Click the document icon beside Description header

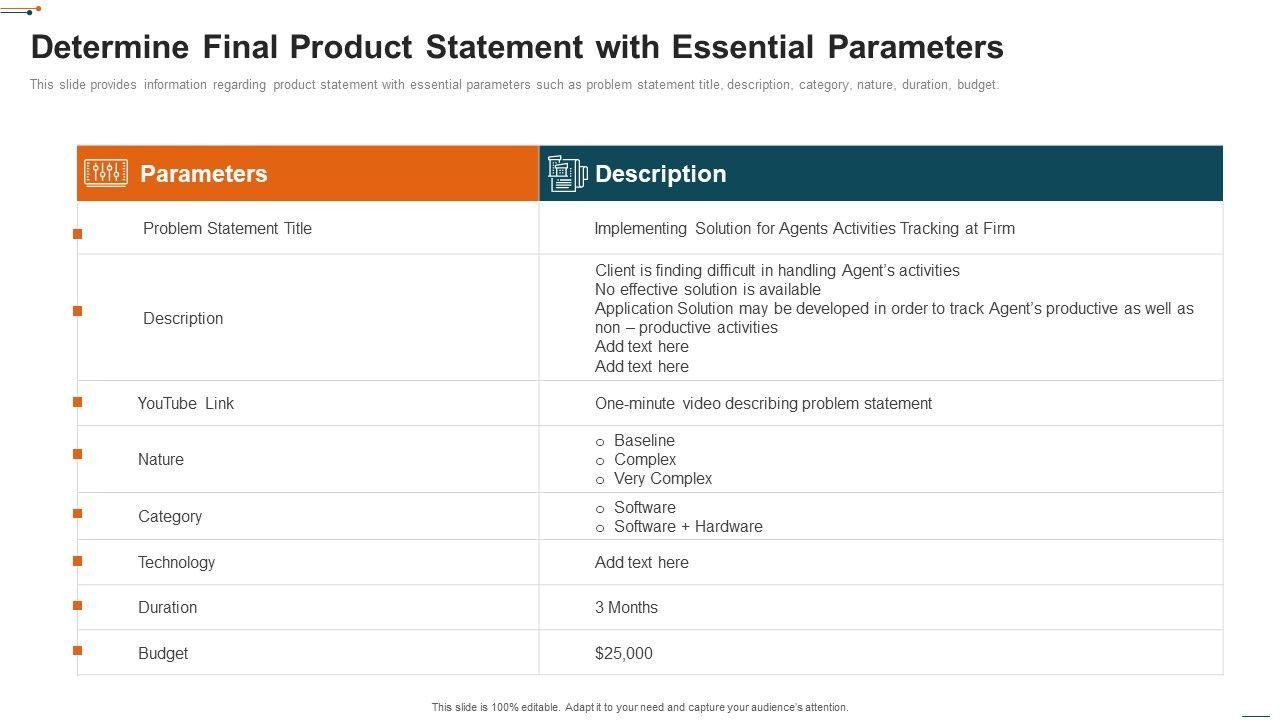(x=567, y=174)
